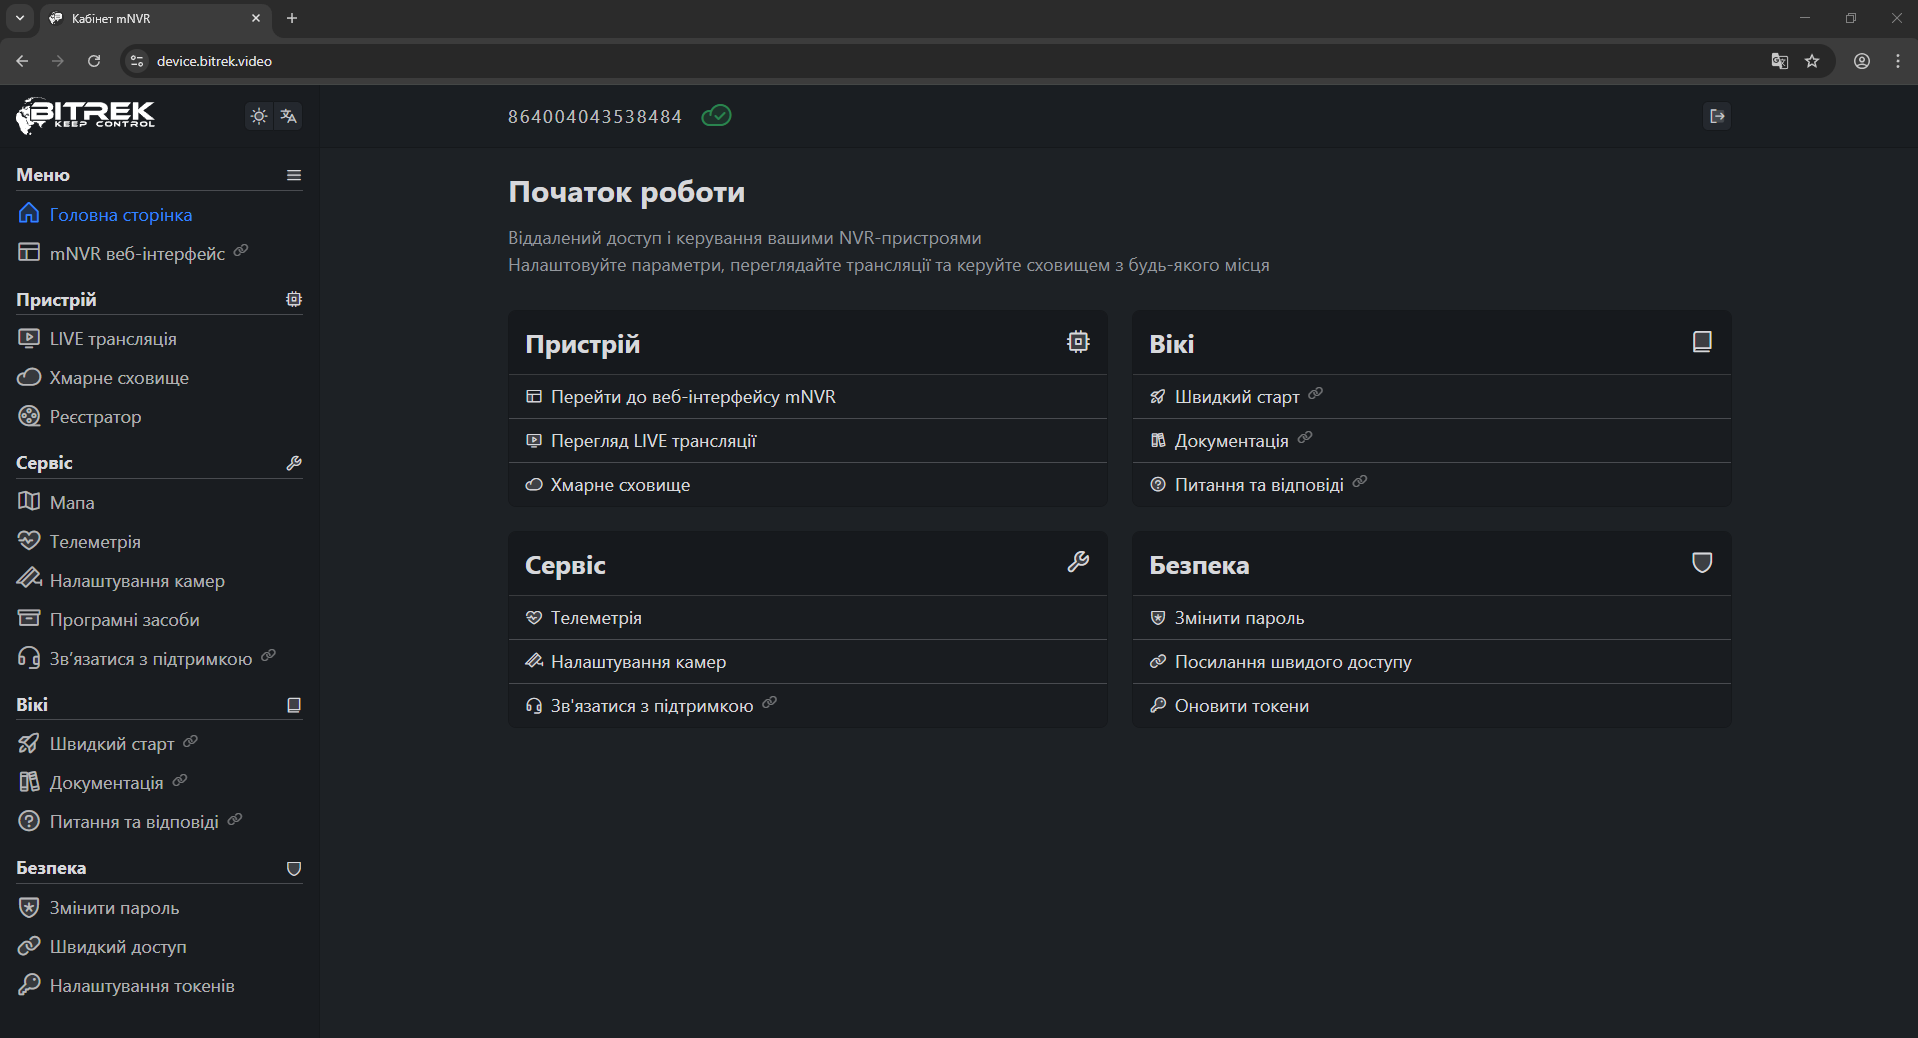Click the language switch icon

(289, 116)
